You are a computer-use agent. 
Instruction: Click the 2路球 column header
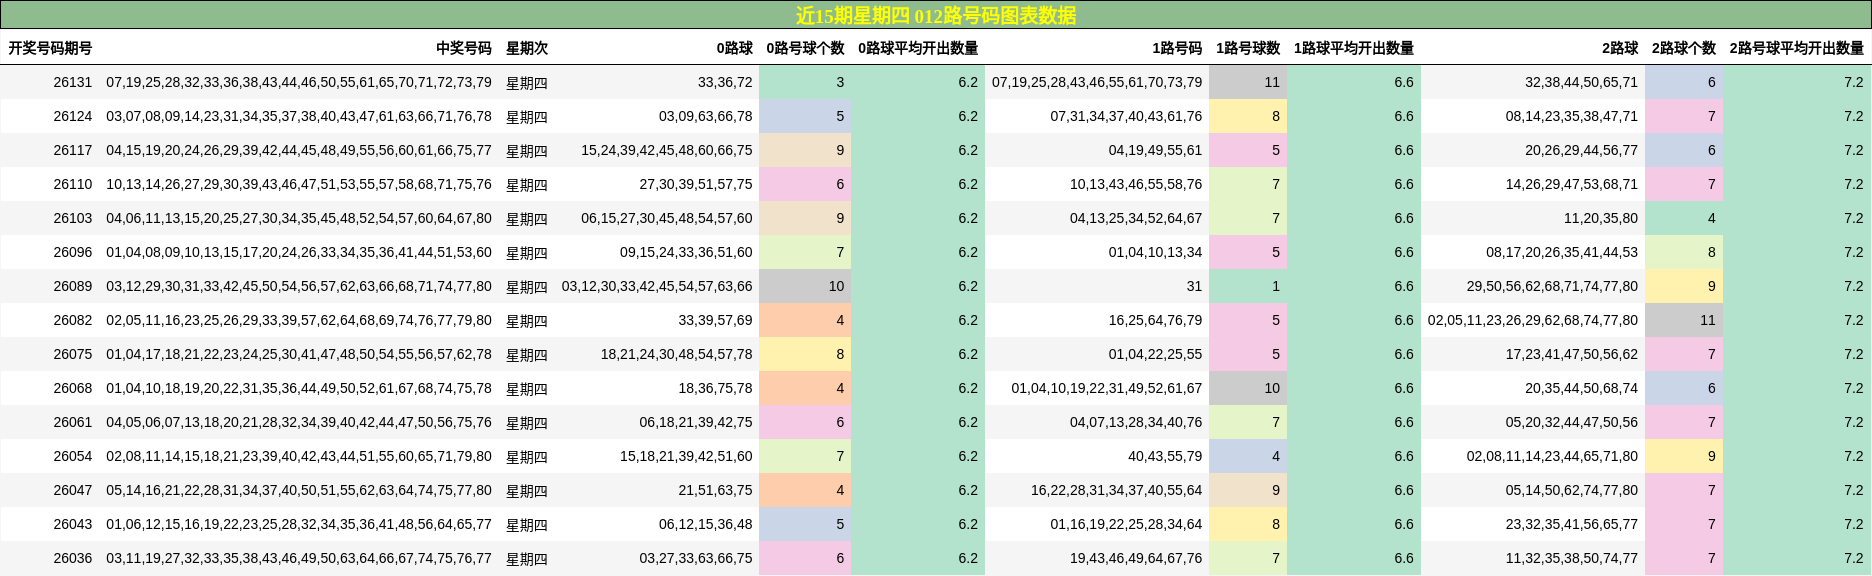pos(1620,48)
